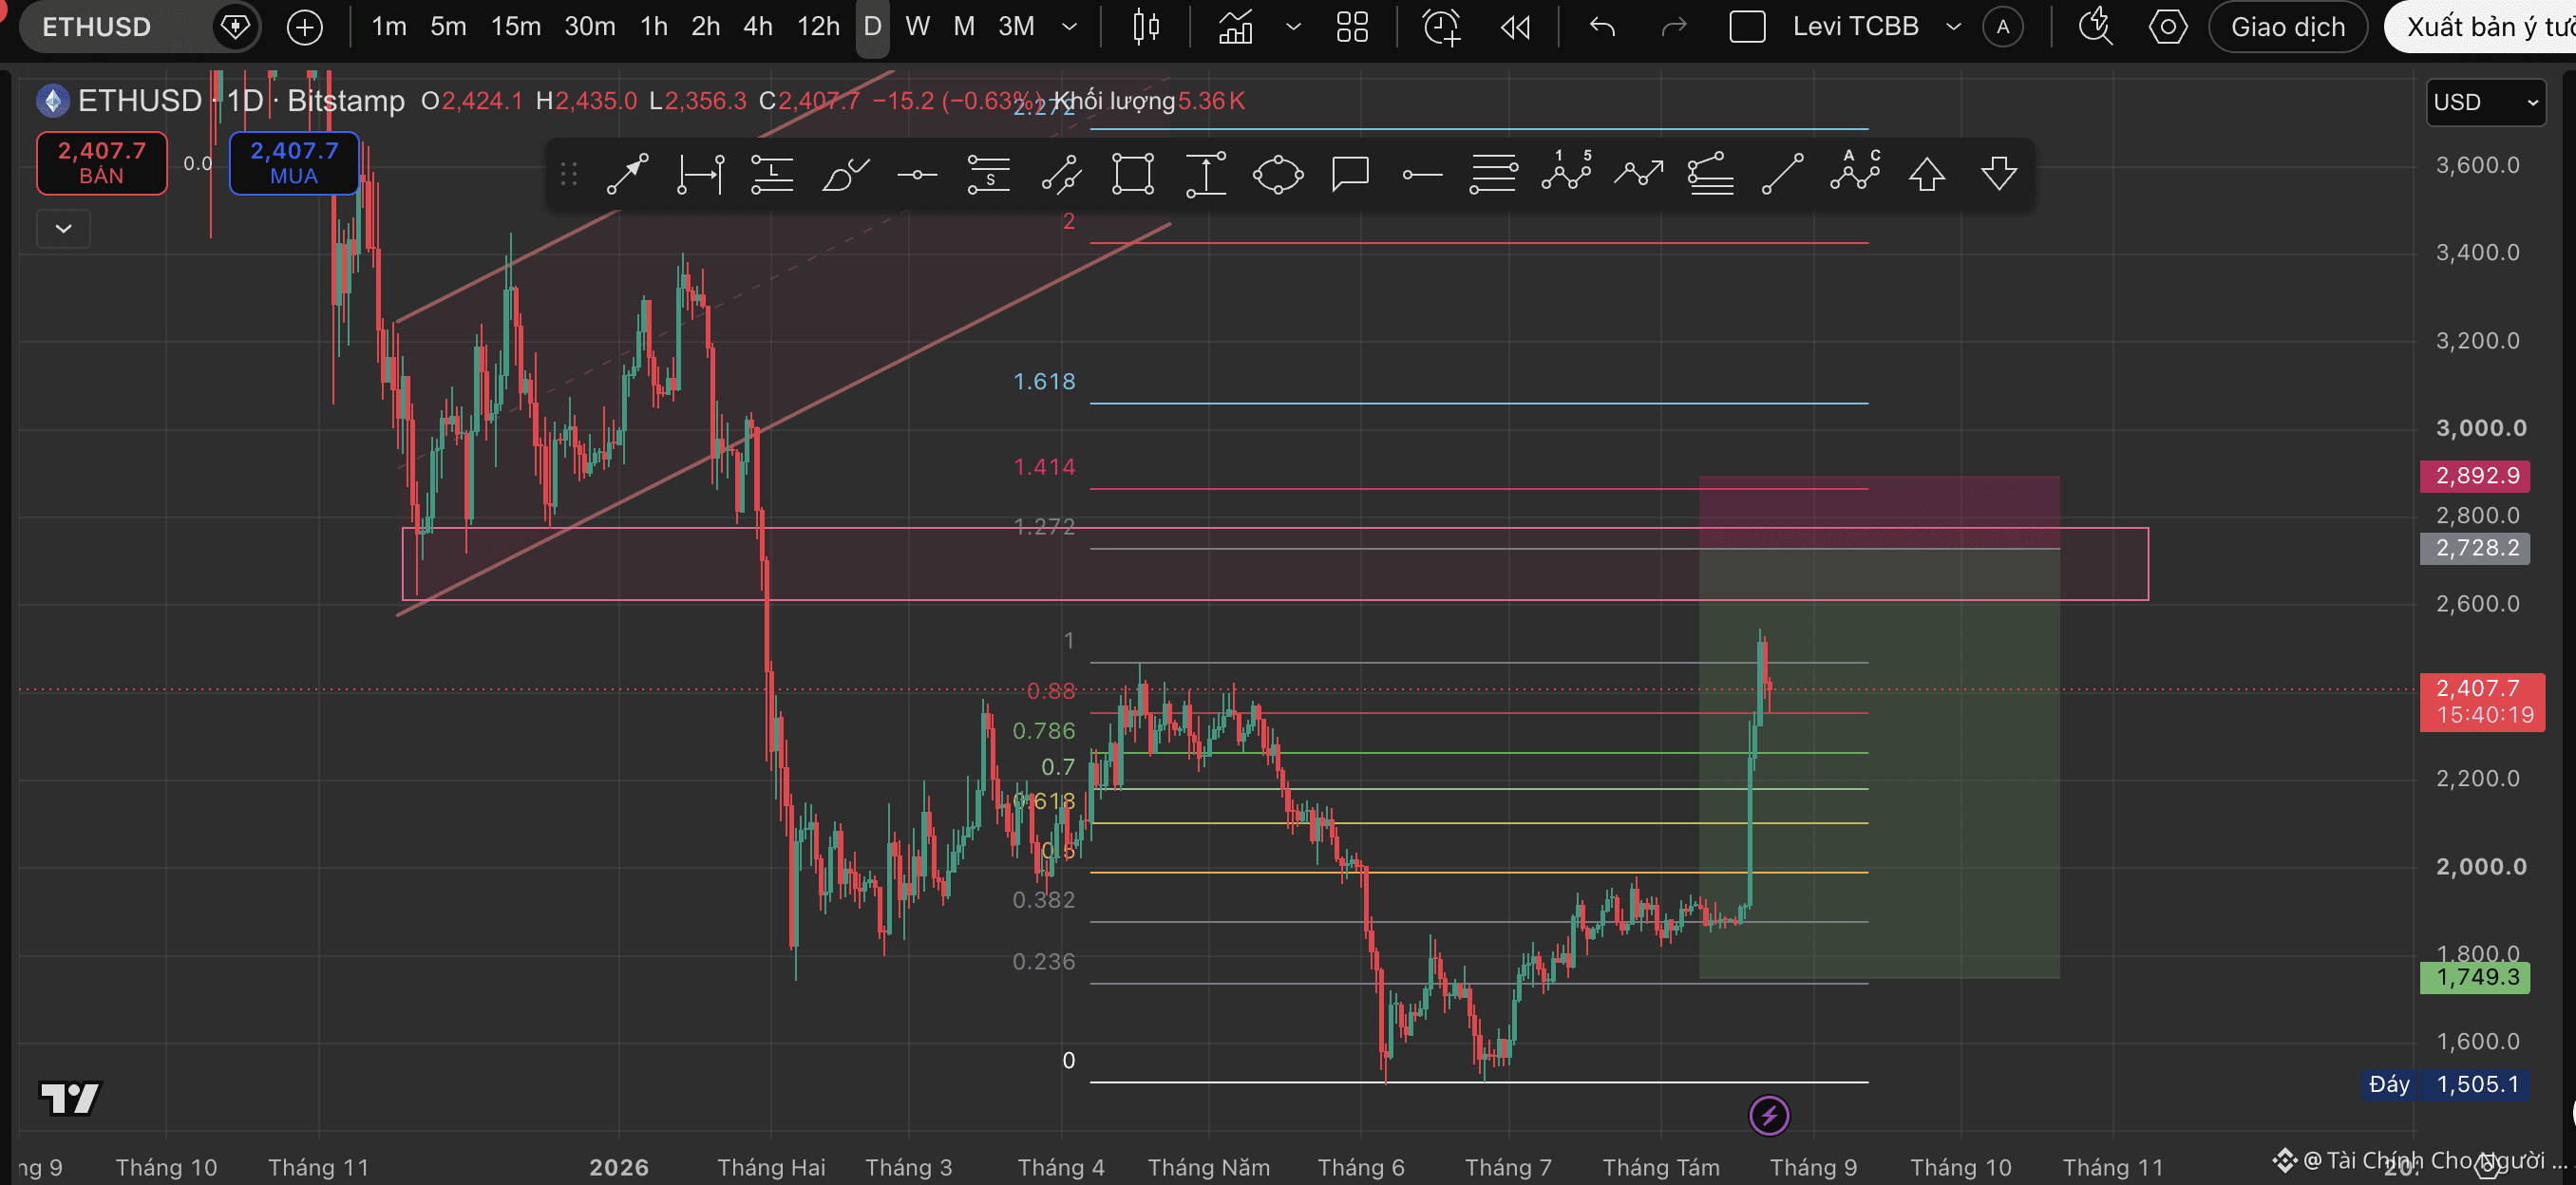
Task: Open the candlestick chart style menu
Action: click(1146, 27)
